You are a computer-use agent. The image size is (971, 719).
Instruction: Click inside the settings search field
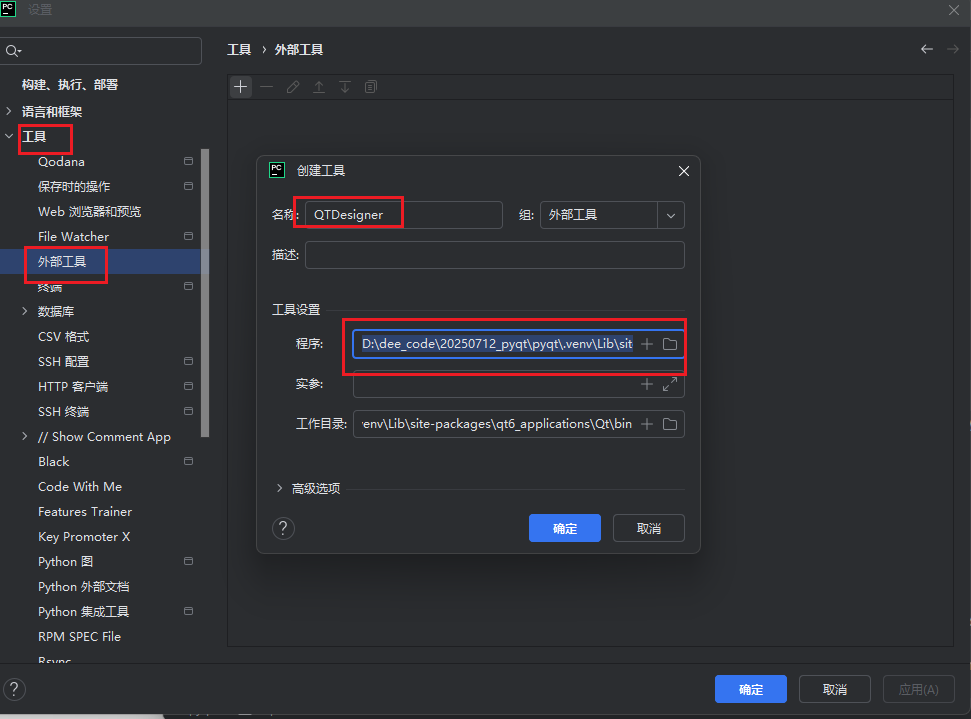(100, 49)
